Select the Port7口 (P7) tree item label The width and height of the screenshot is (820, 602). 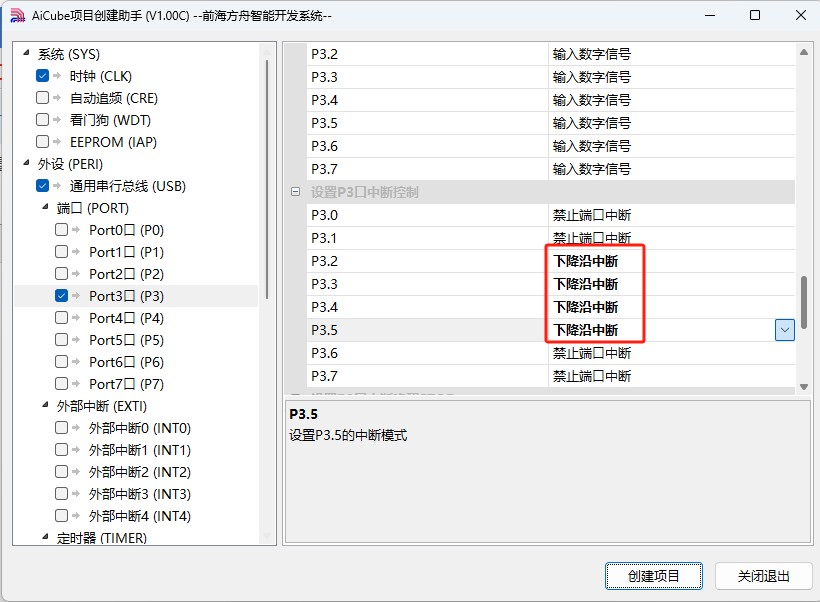coord(126,384)
